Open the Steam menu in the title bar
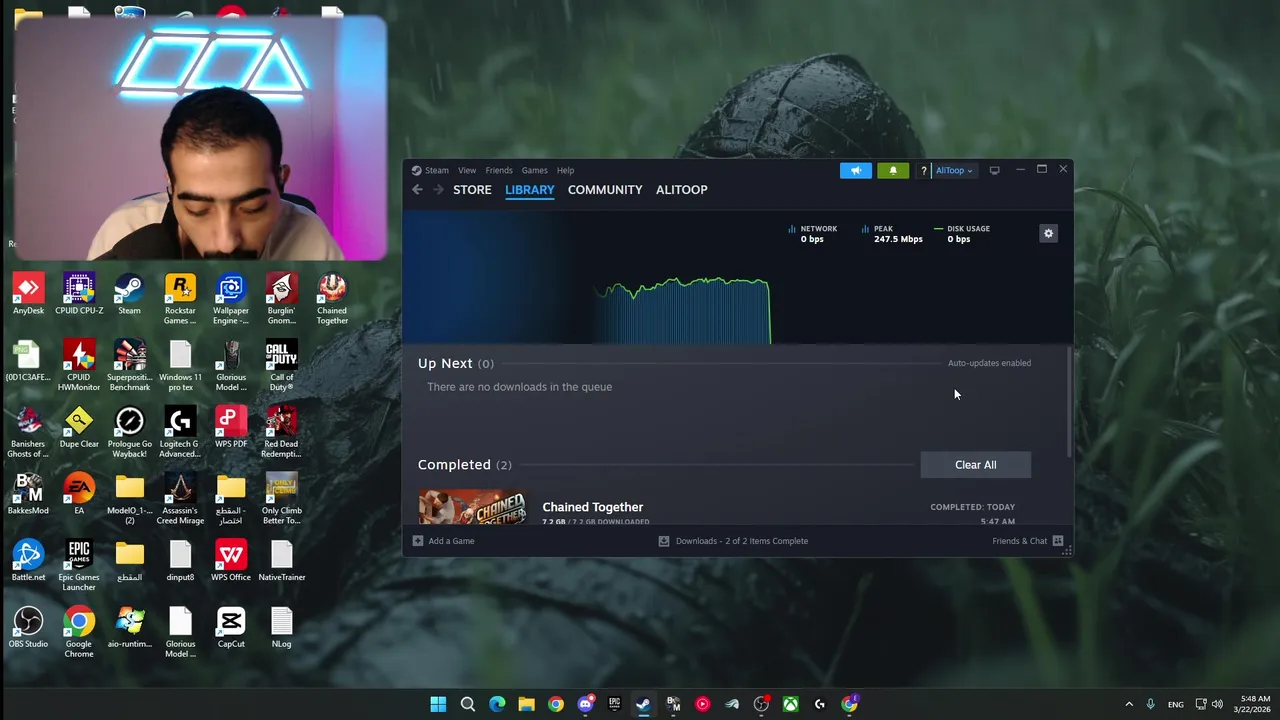This screenshot has height=720, width=1280. click(x=430, y=170)
